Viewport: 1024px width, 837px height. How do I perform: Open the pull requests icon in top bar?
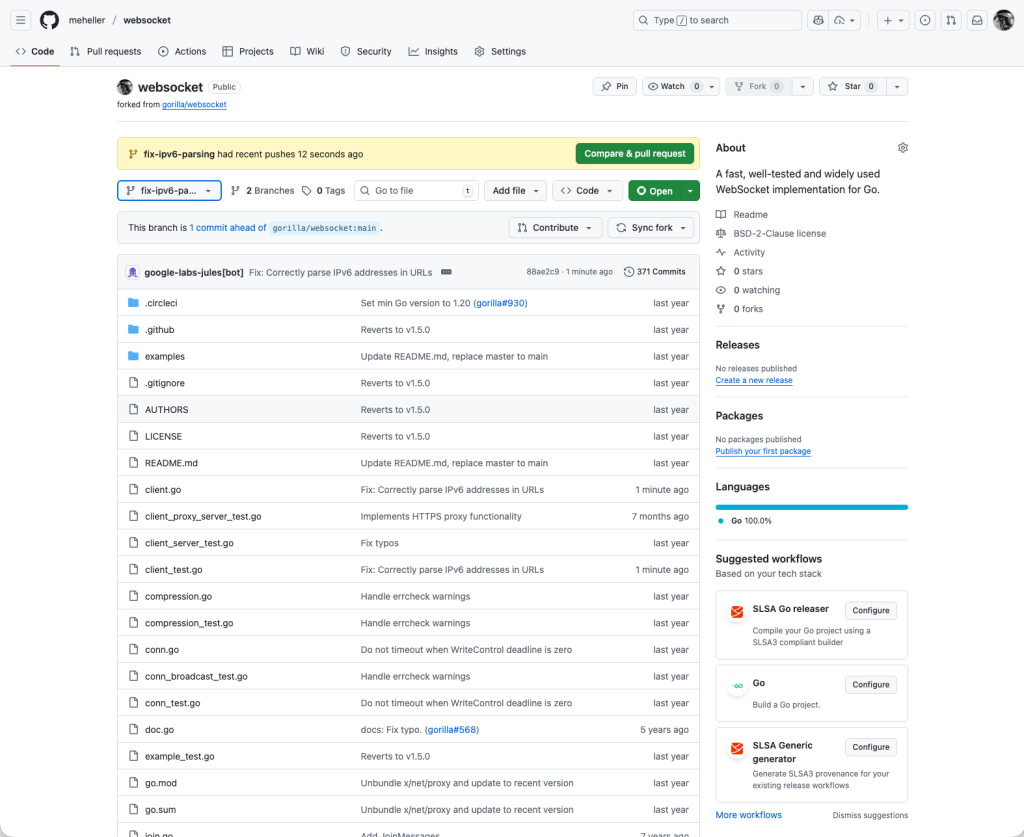(x=951, y=20)
